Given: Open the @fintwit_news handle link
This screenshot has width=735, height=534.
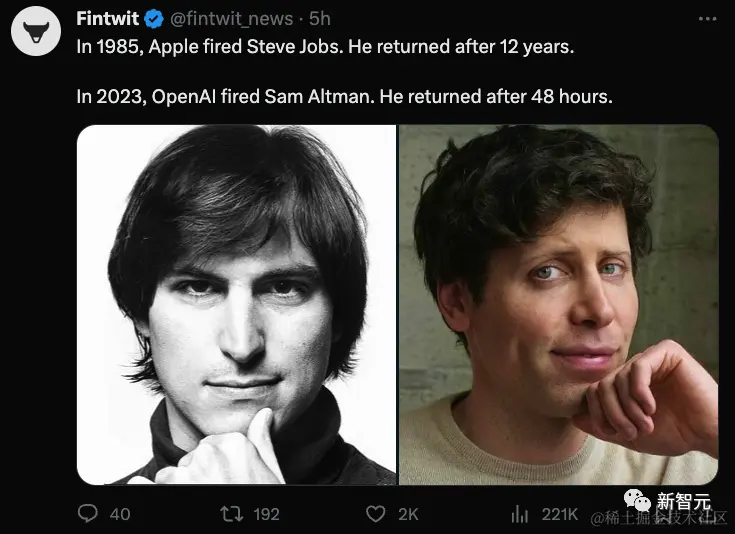Looking at the screenshot, I should click(233, 19).
